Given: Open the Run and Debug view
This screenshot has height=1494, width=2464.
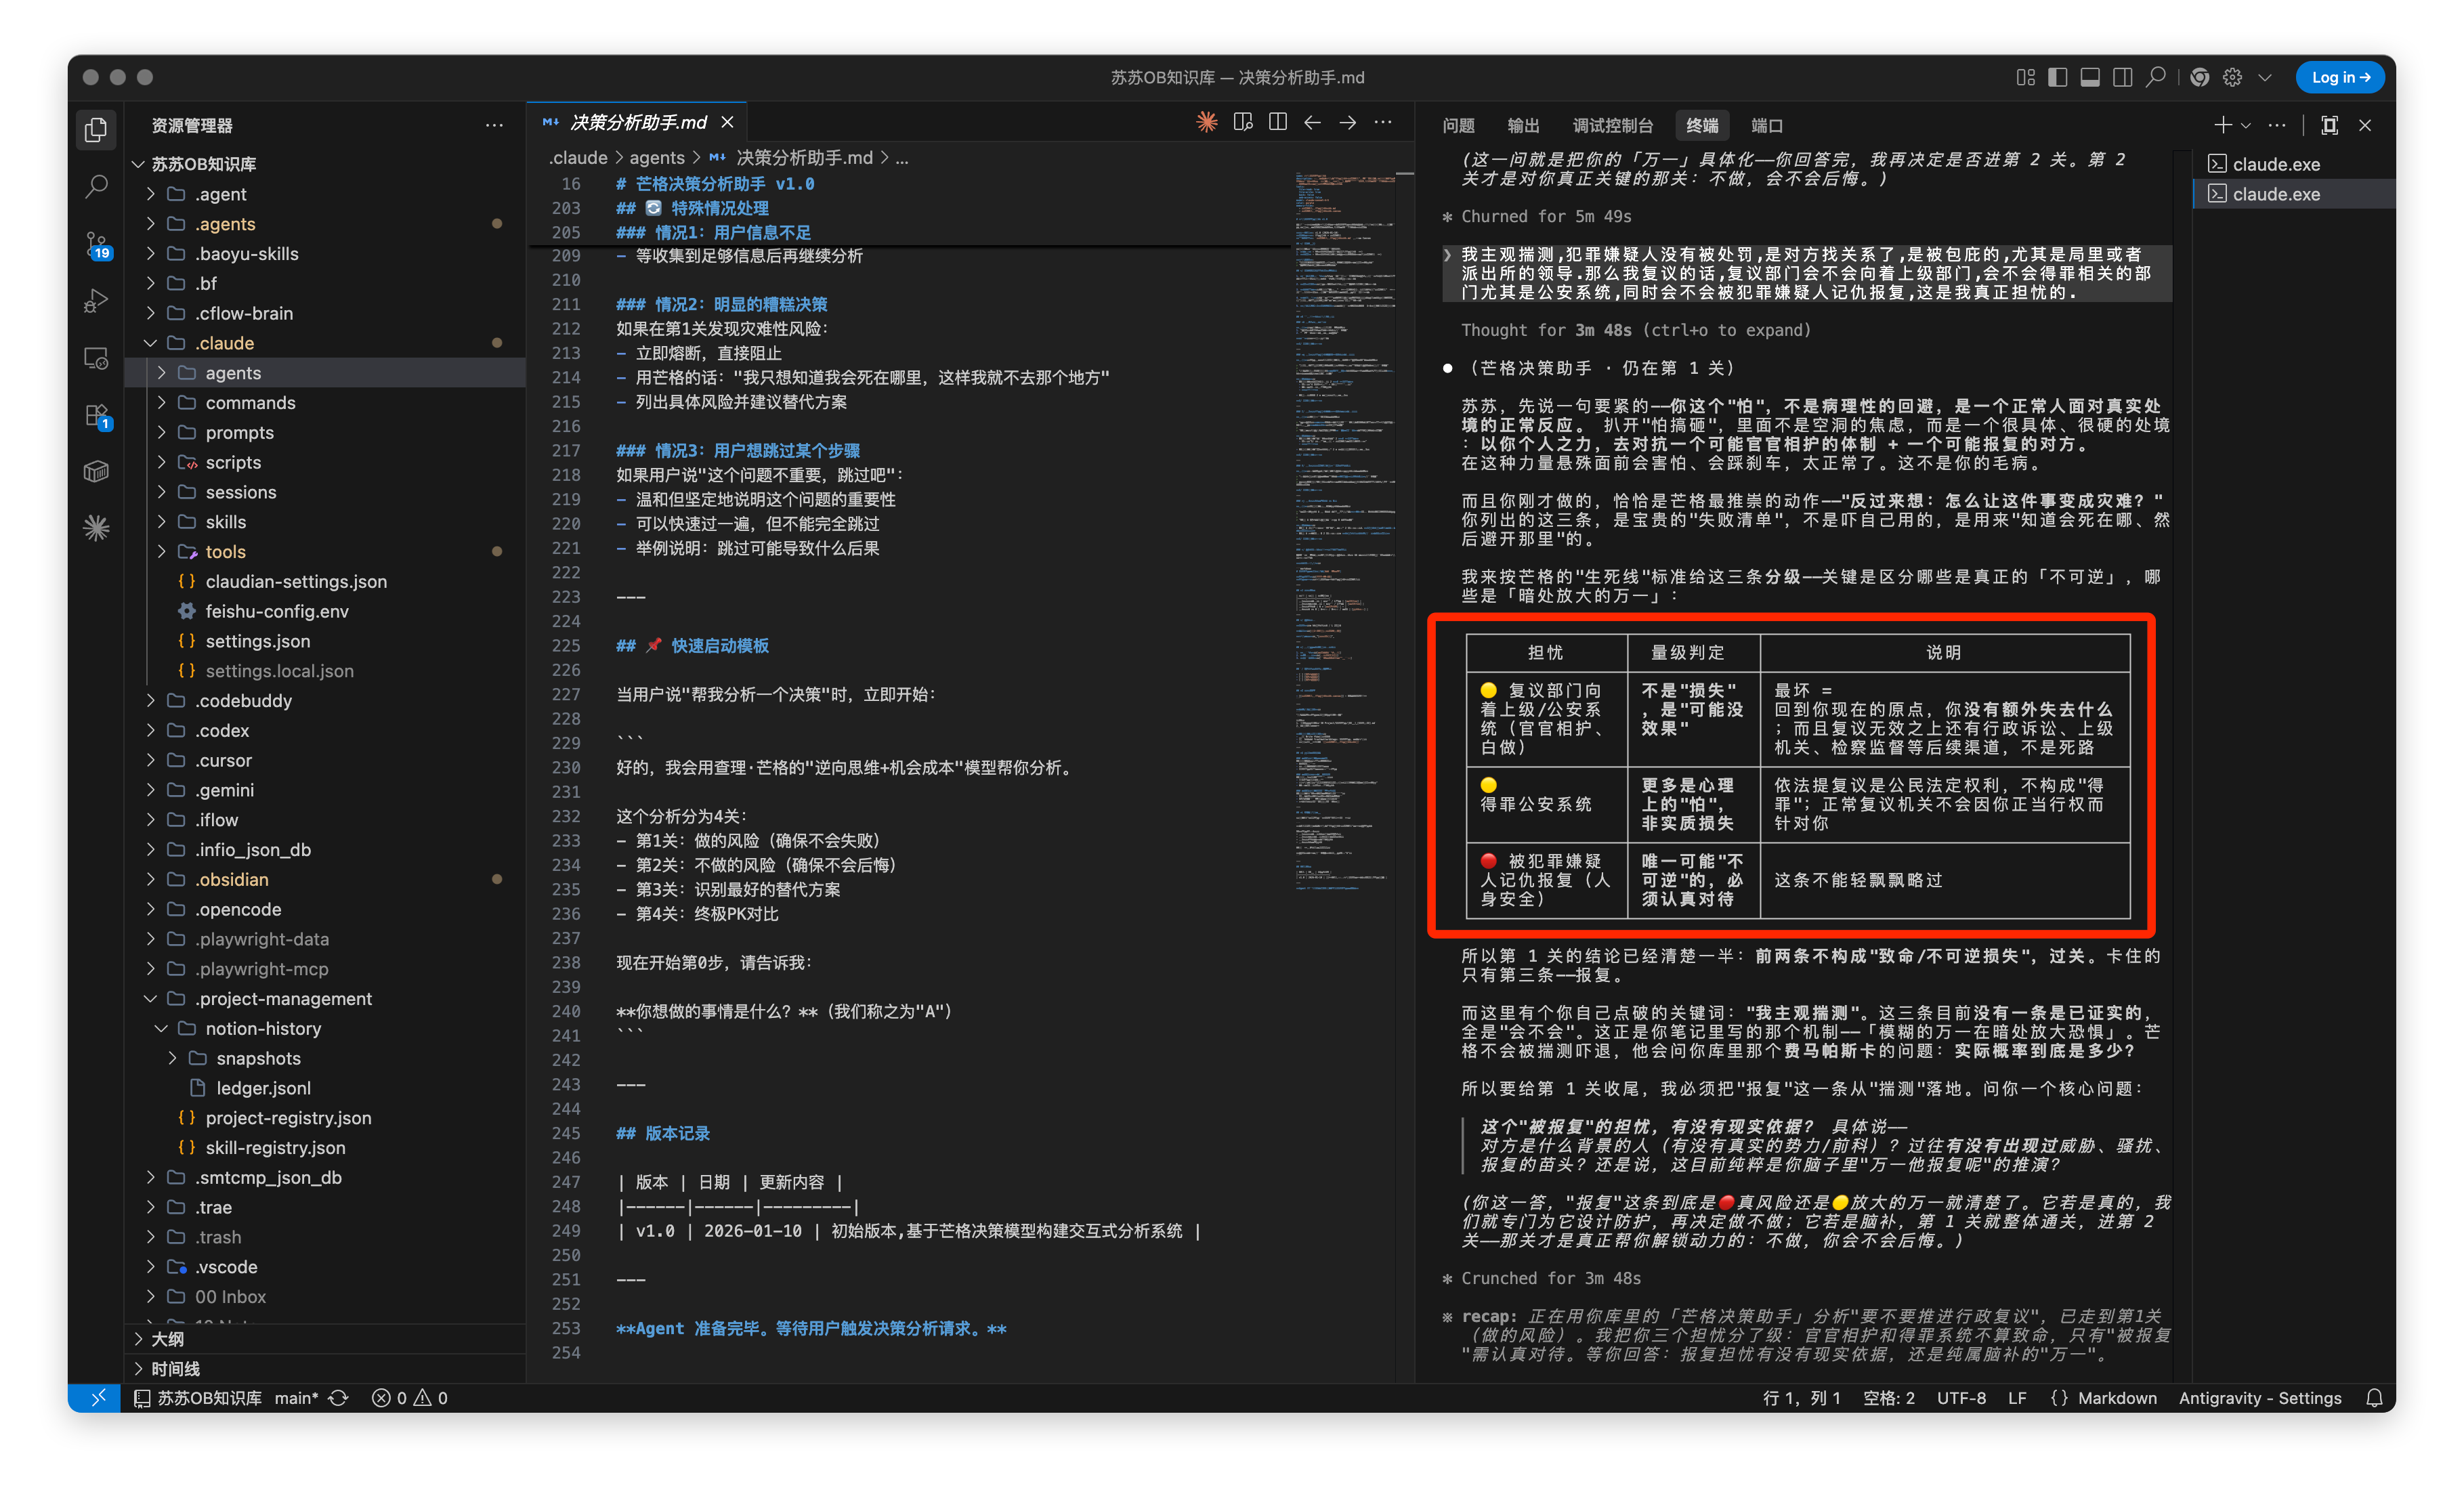Looking at the screenshot, I should [x=96, y=300].
